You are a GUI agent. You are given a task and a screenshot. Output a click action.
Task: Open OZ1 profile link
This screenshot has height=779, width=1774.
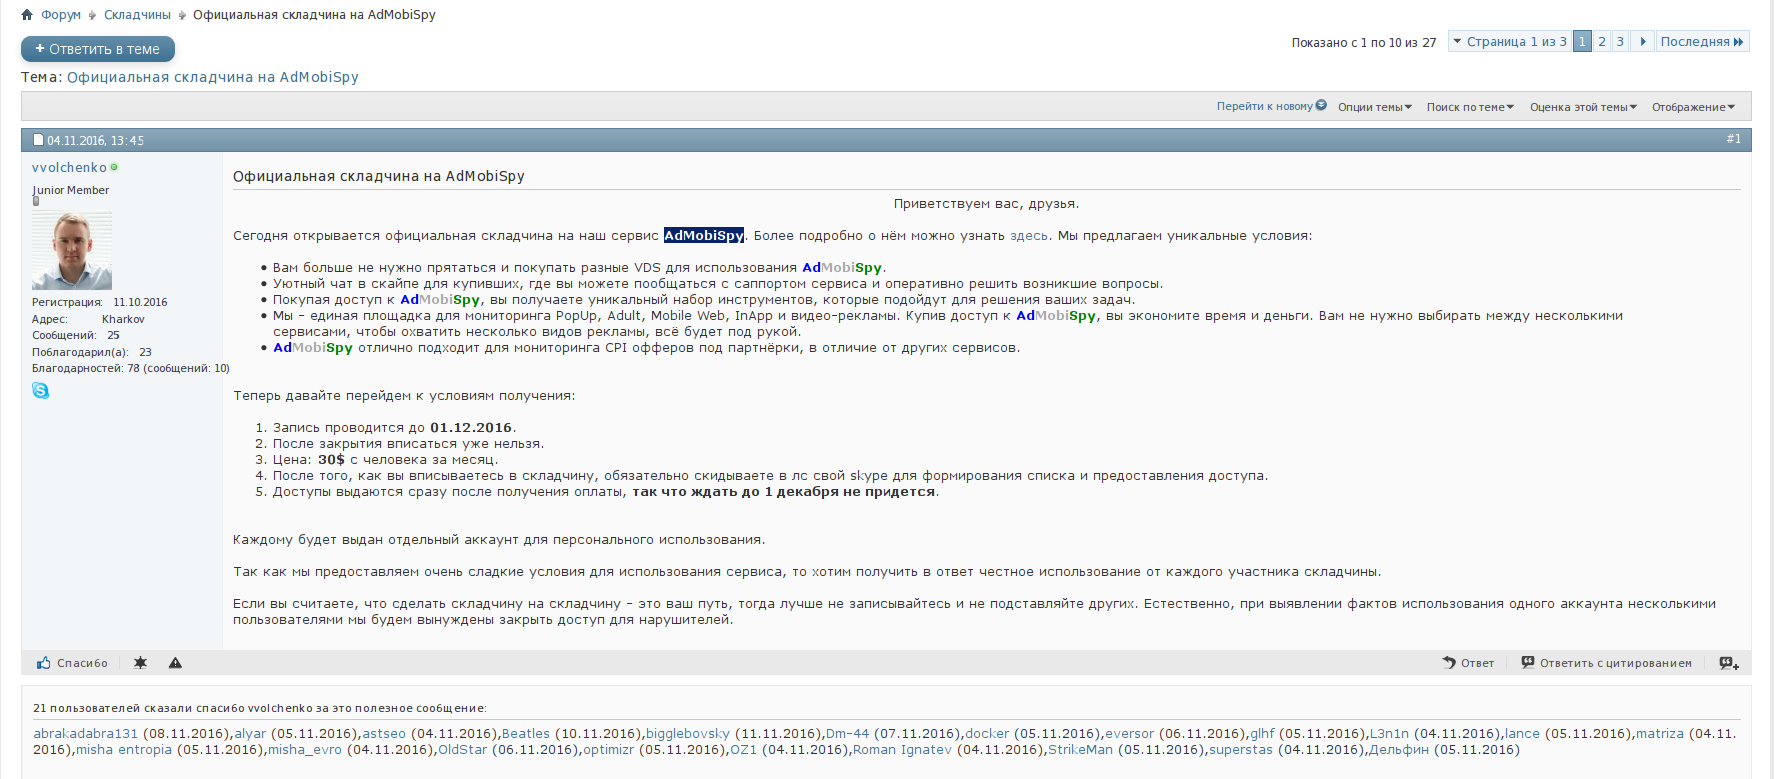point(743,749)
